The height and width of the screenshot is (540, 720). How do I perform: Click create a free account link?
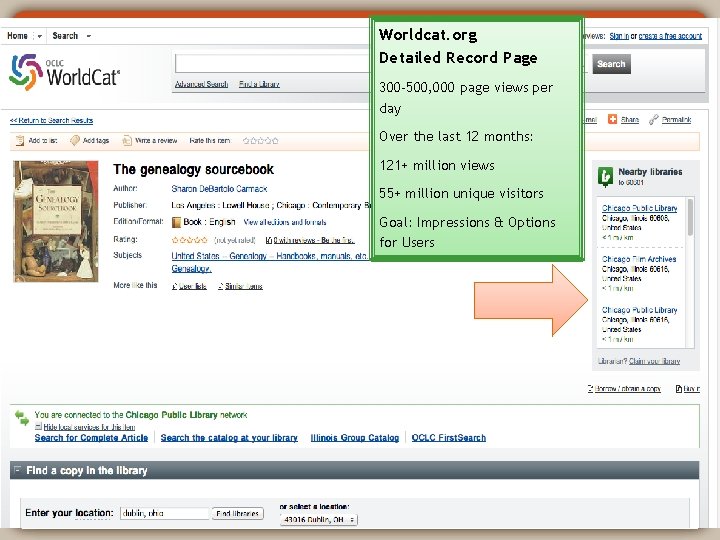(x=670, y=36)
